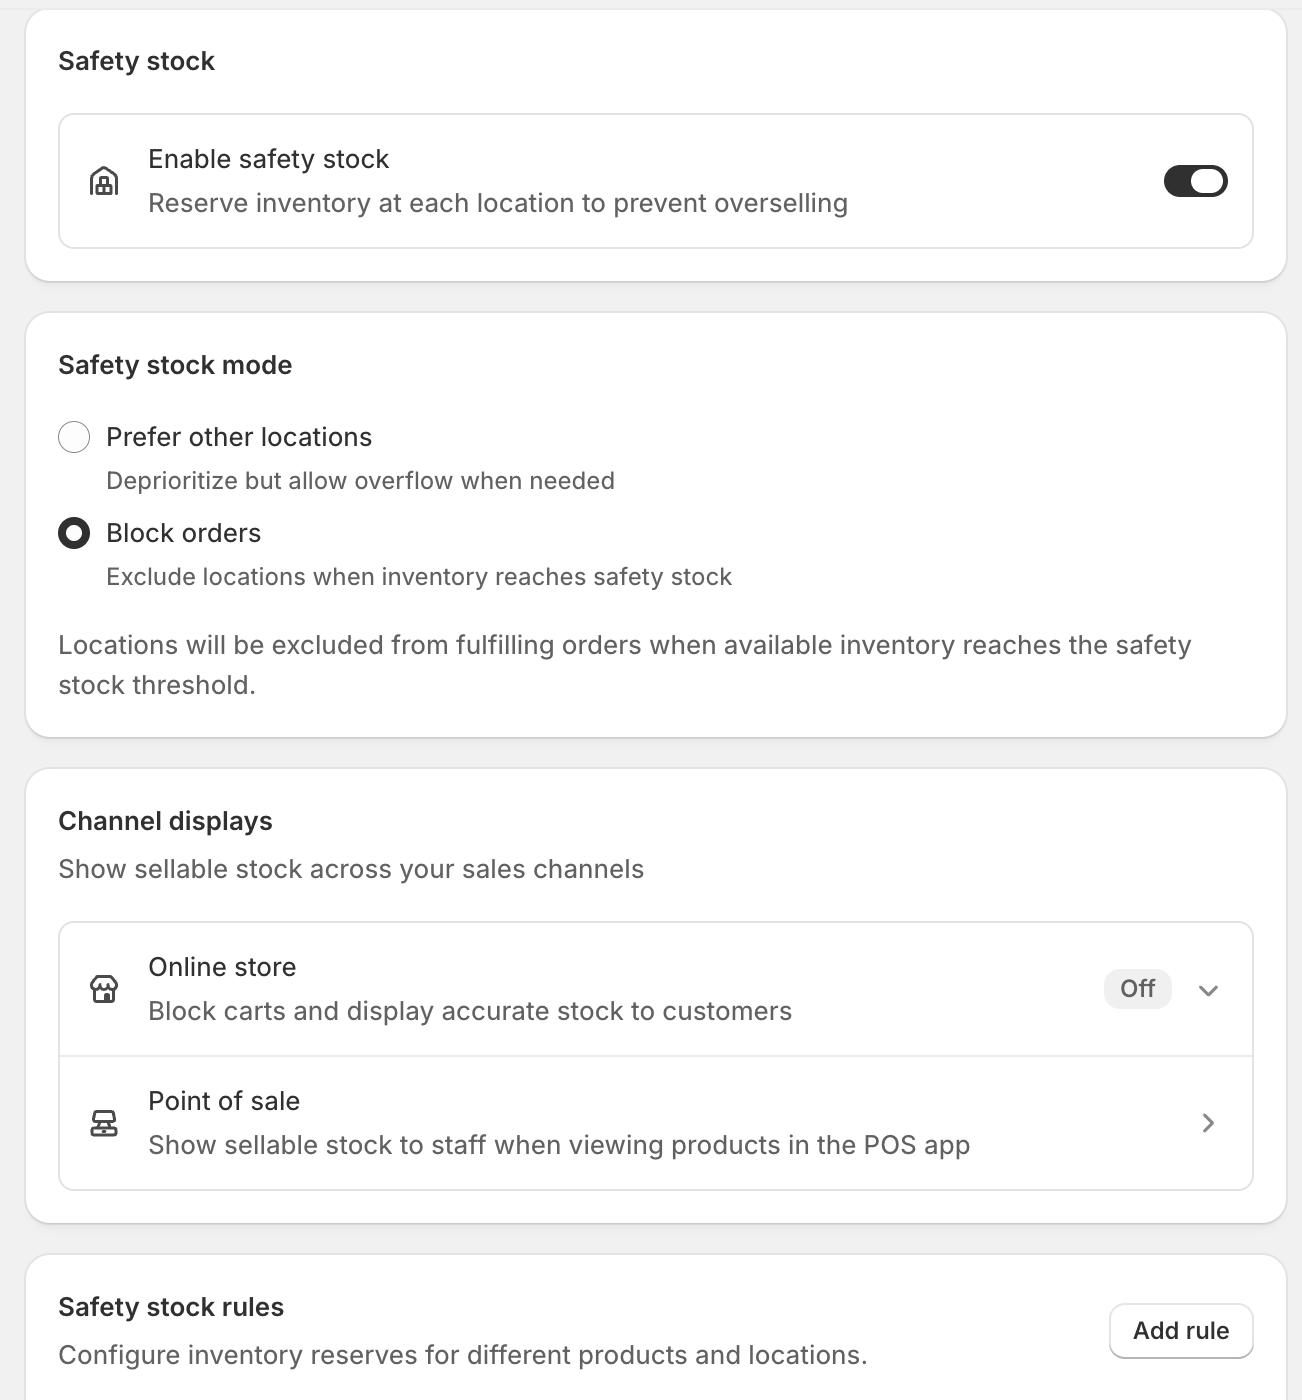Click the "Safety stock rules" title
The height and width of the screenshot is (1400, 1302).
[171, 1306]
